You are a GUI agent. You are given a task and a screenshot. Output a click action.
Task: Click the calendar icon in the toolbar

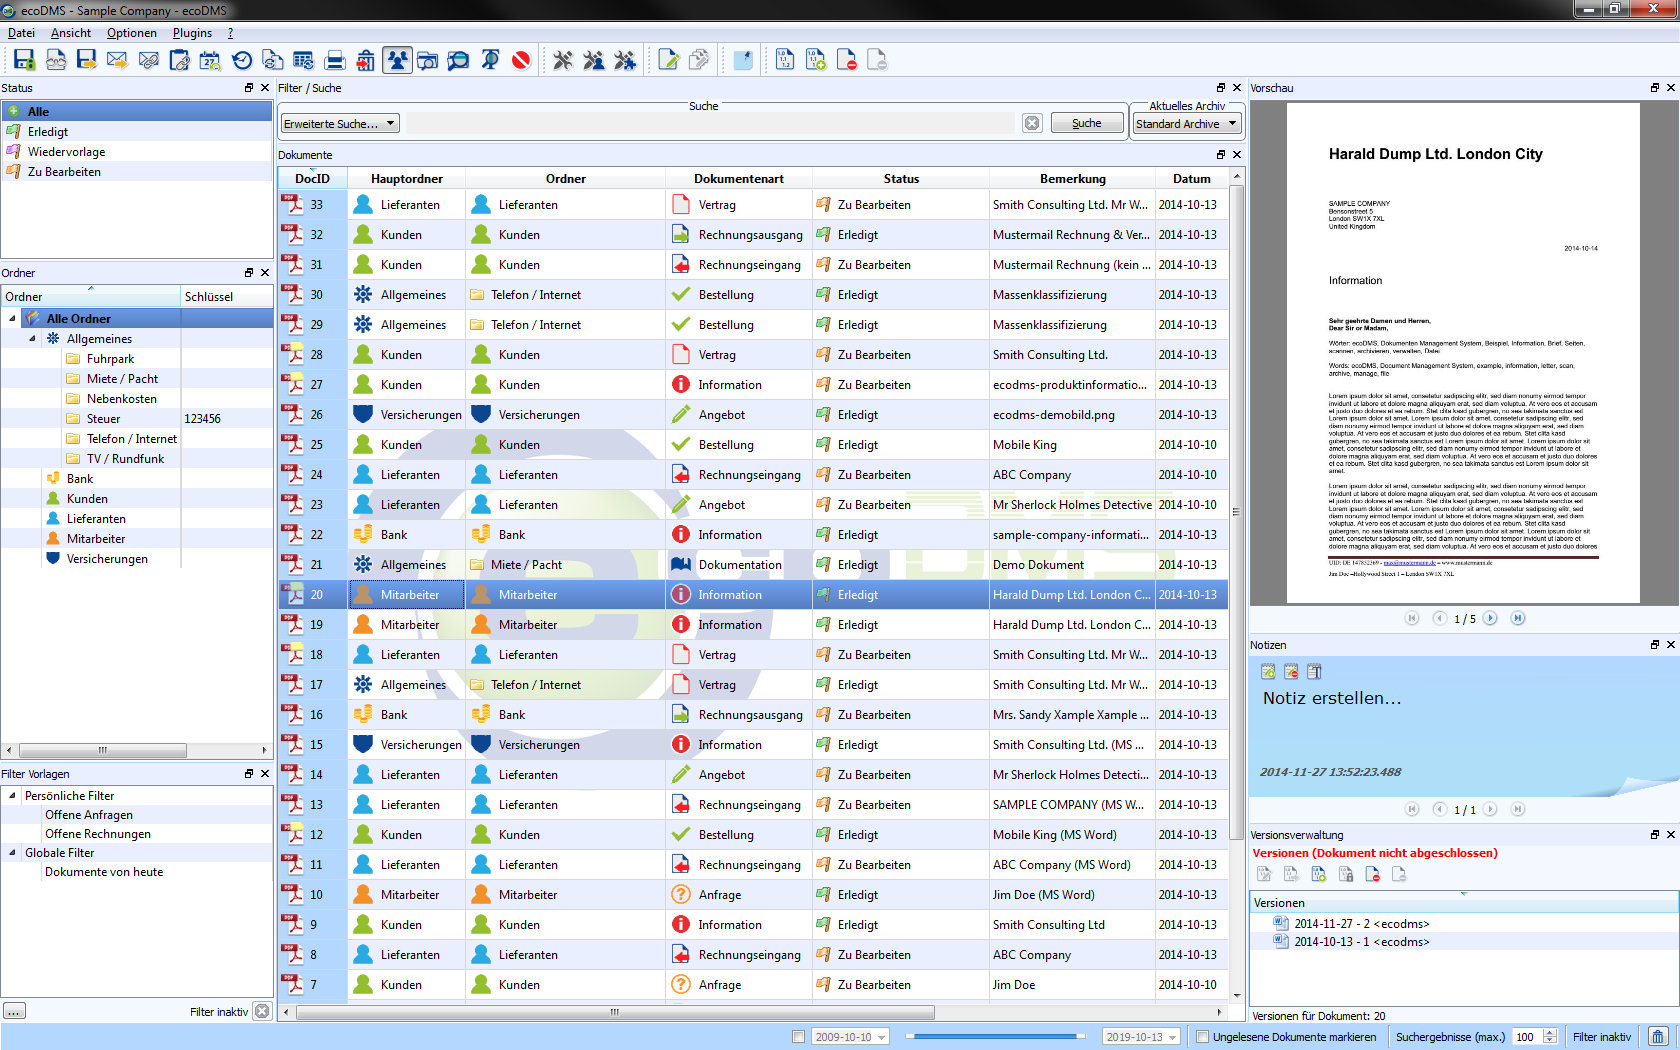coord(210,61)
